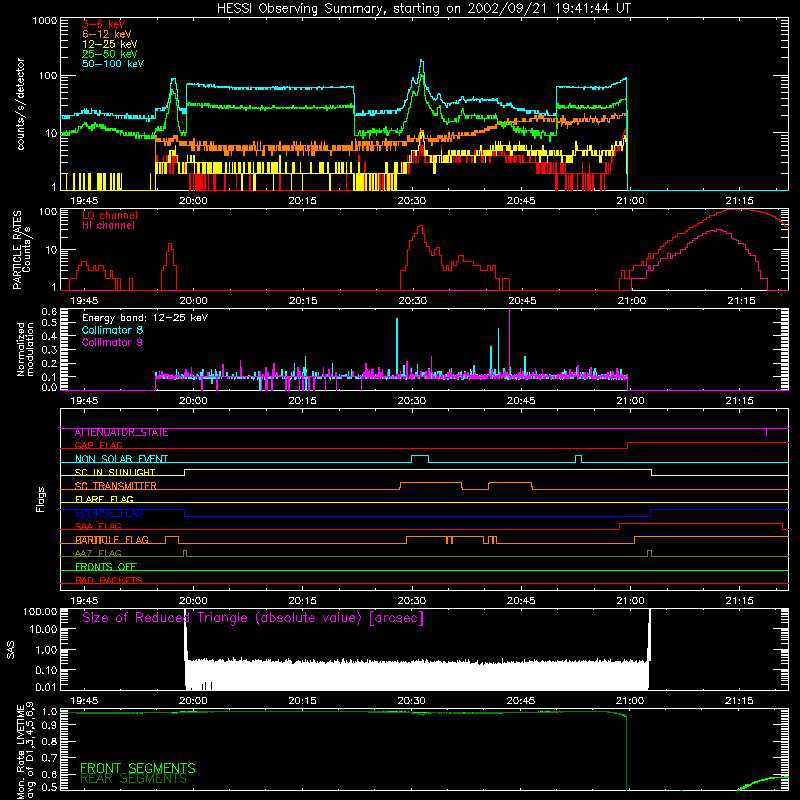
Task: Click the vertical Flags axis label
Action: pos(41,499)
